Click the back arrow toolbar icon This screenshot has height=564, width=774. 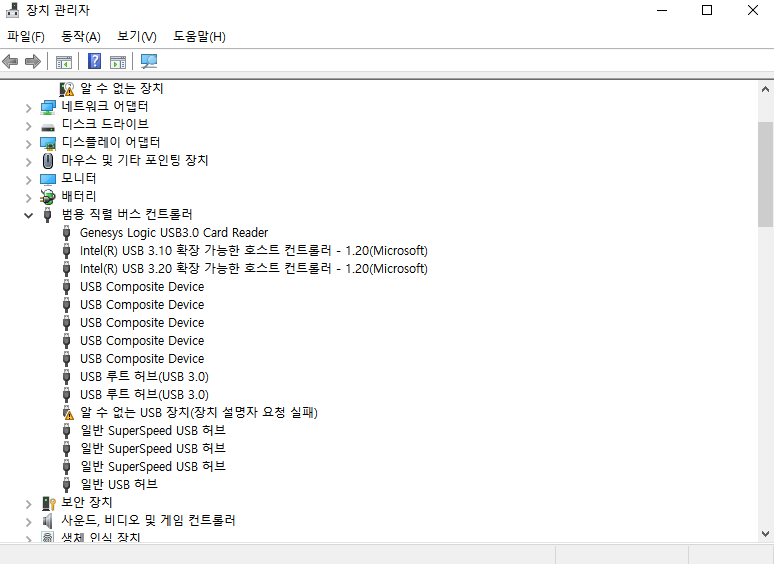pyautogui.click(x=10, y=62)
